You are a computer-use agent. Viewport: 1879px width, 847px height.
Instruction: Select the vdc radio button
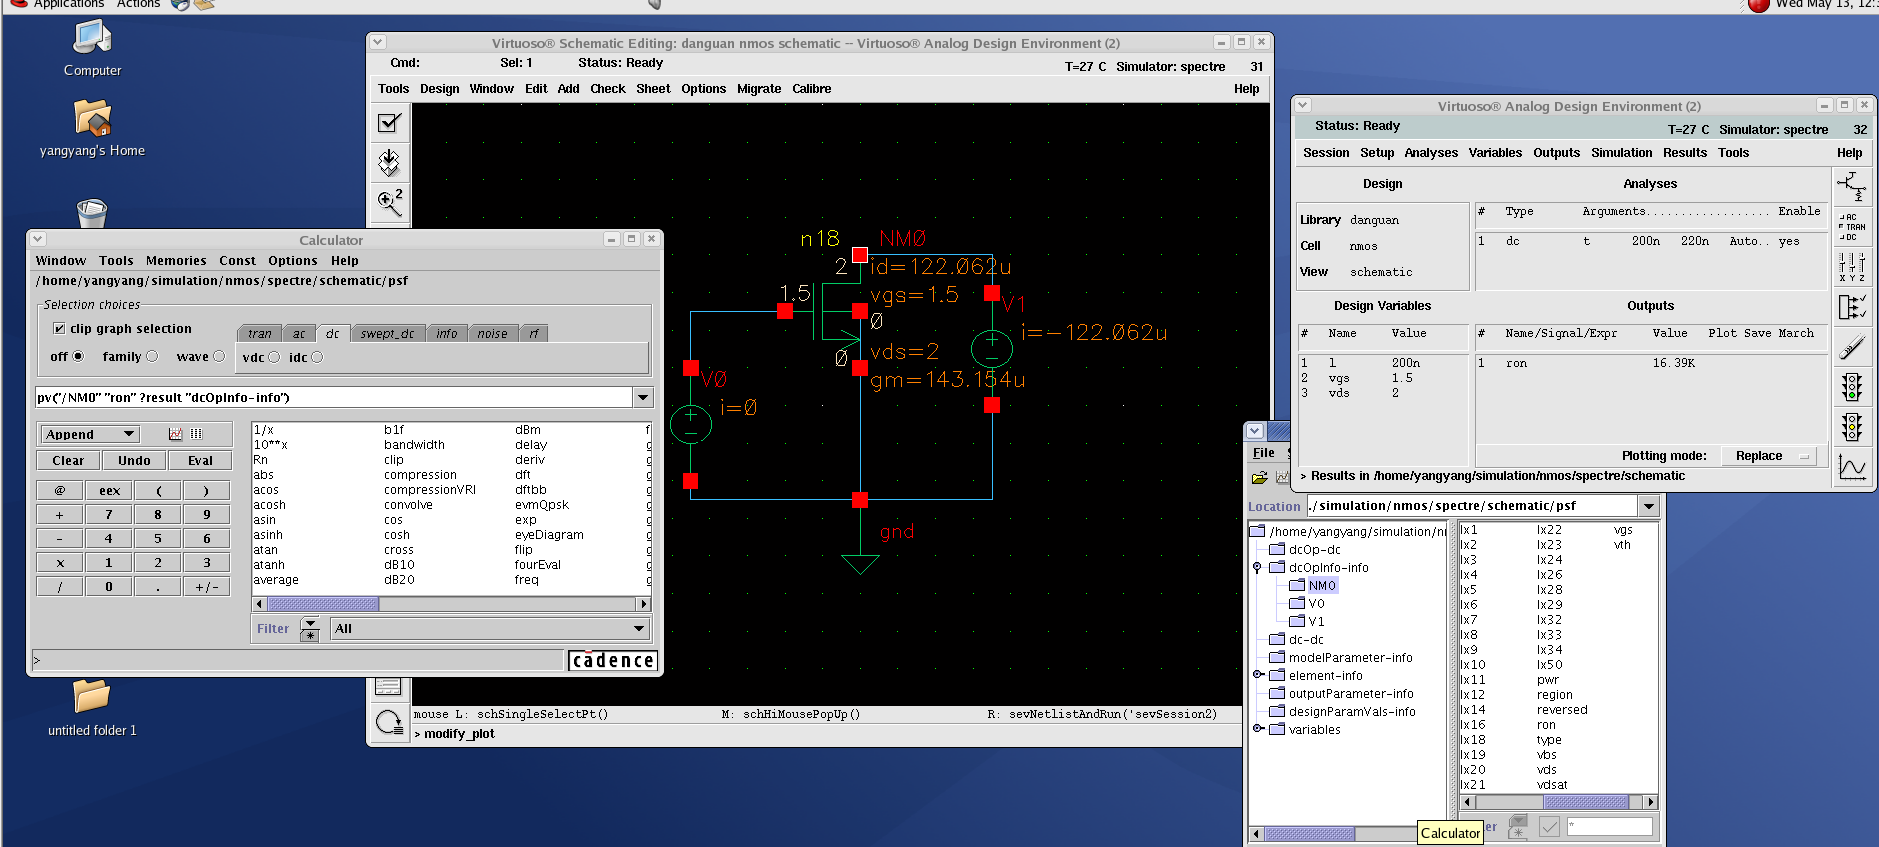point(274,358)
